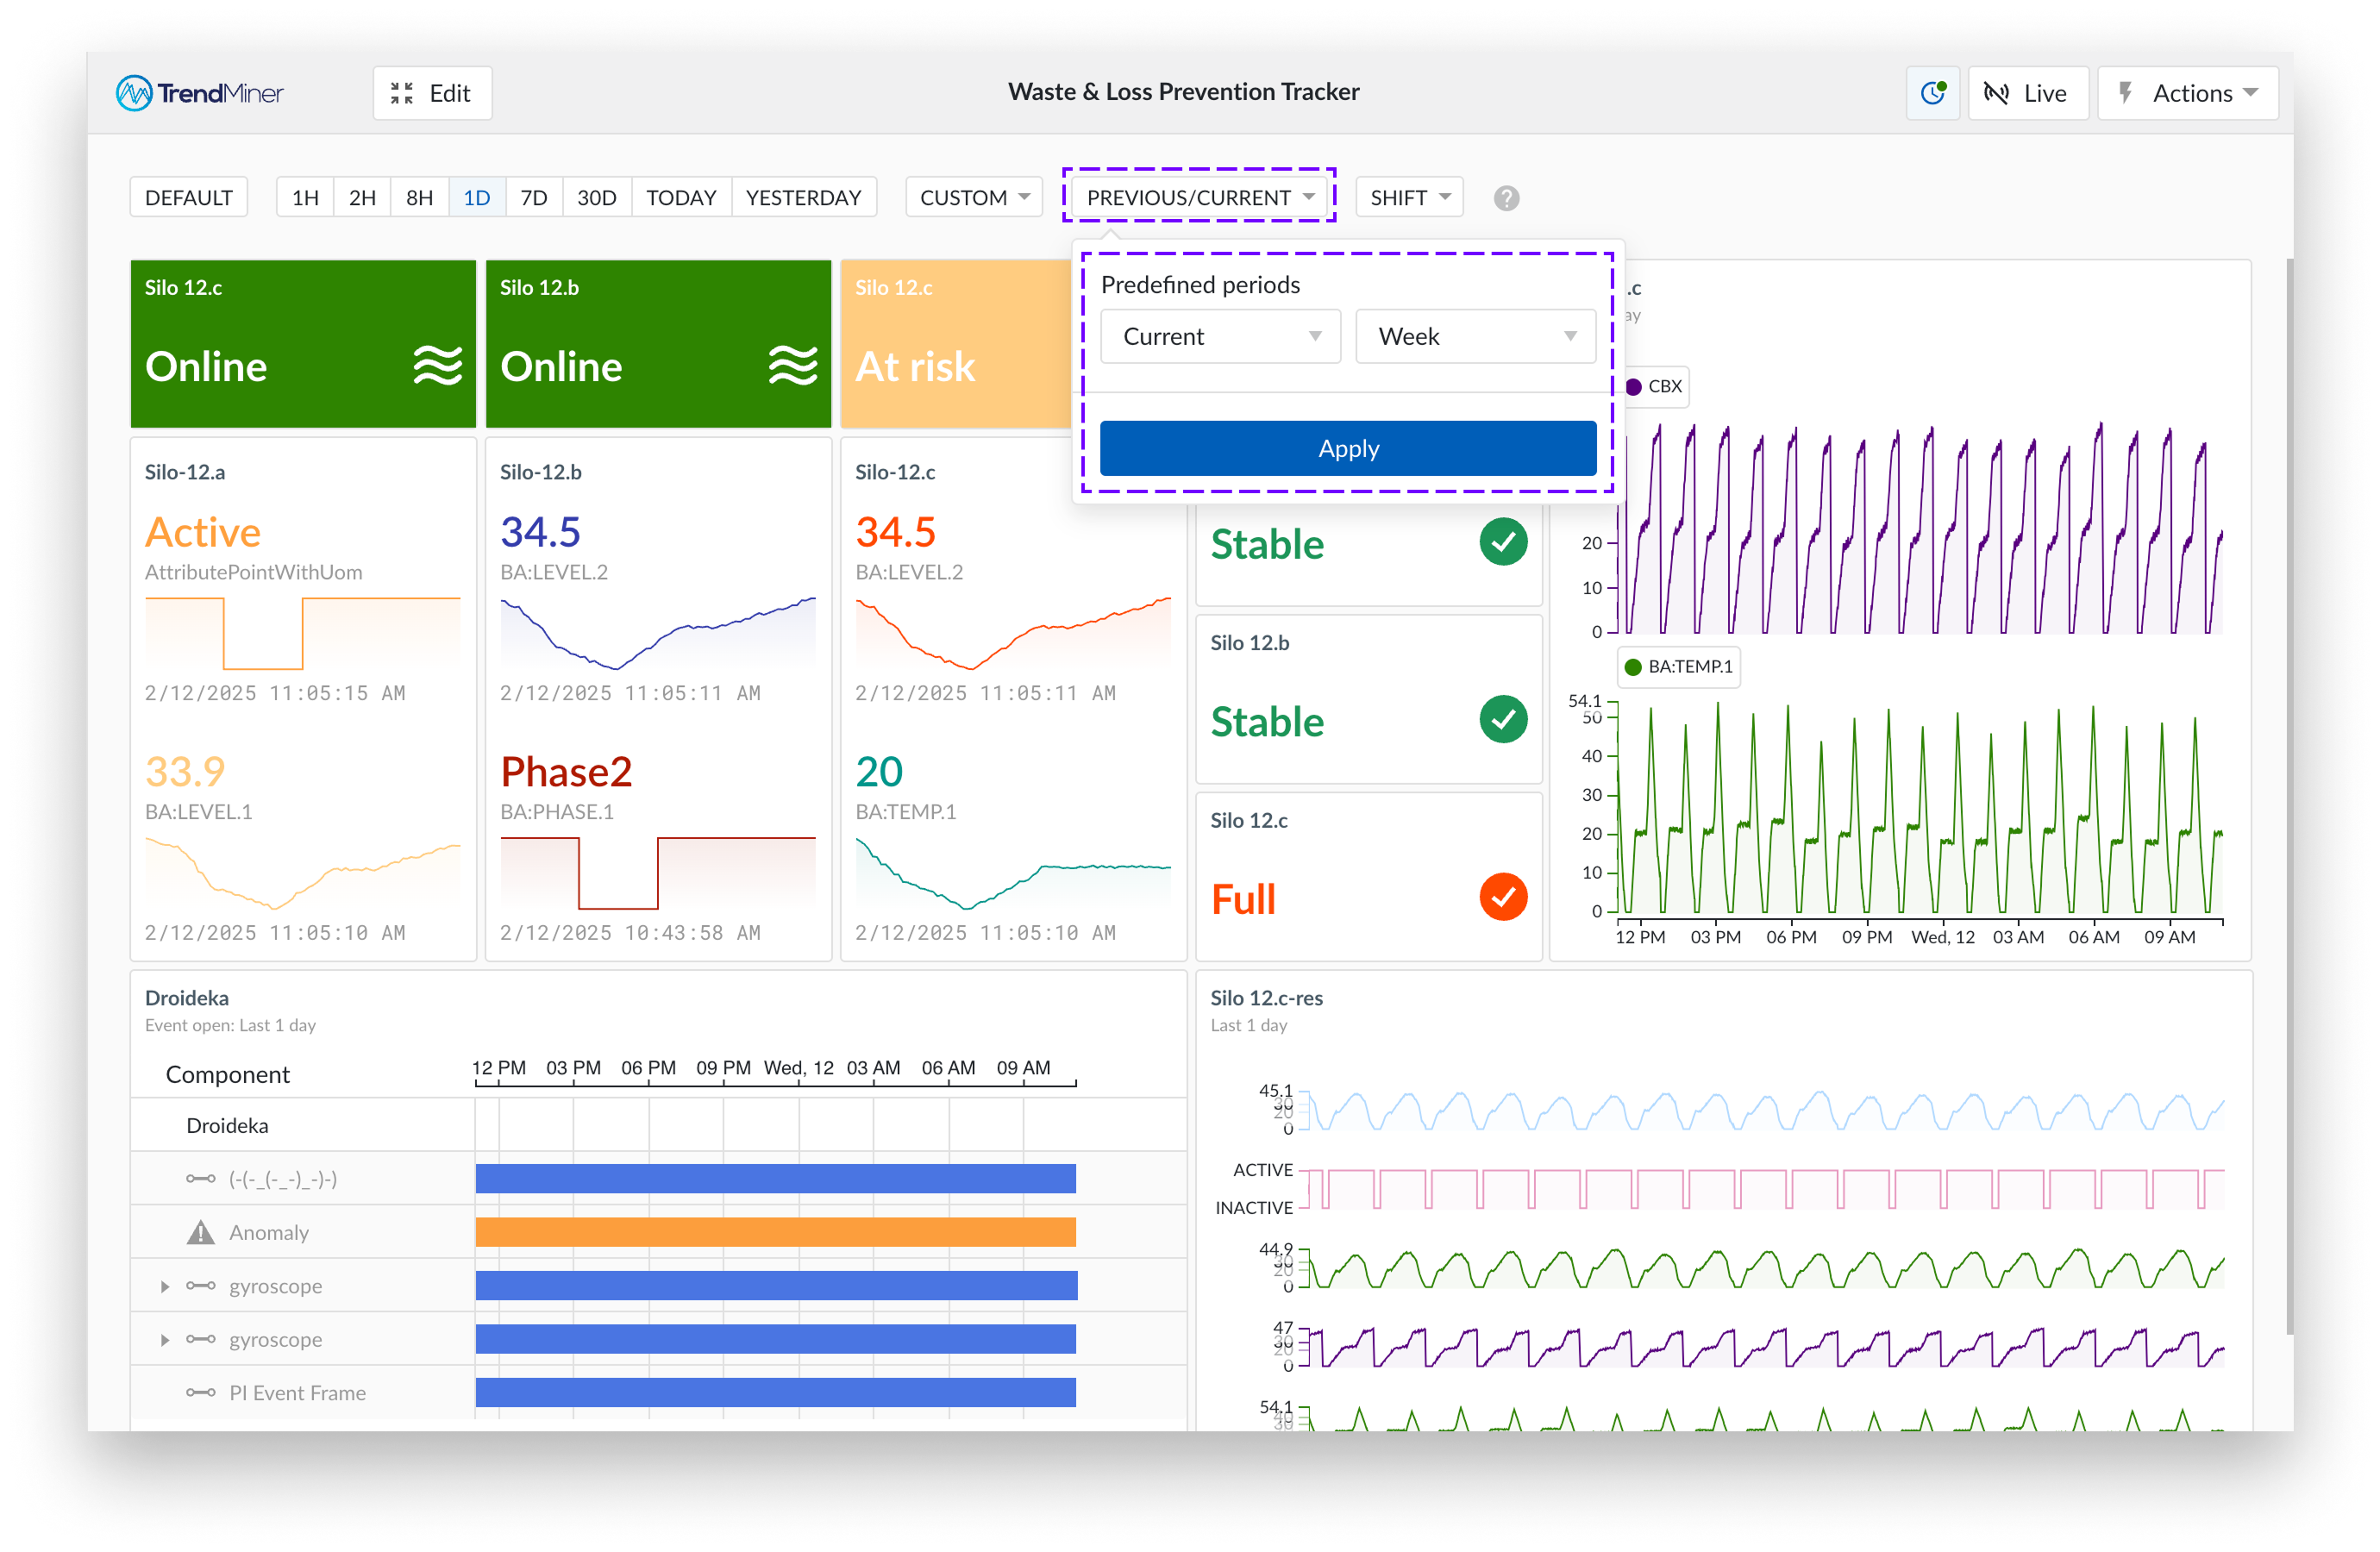Click the Edit collapse-arrows icon

pos(402,93)
